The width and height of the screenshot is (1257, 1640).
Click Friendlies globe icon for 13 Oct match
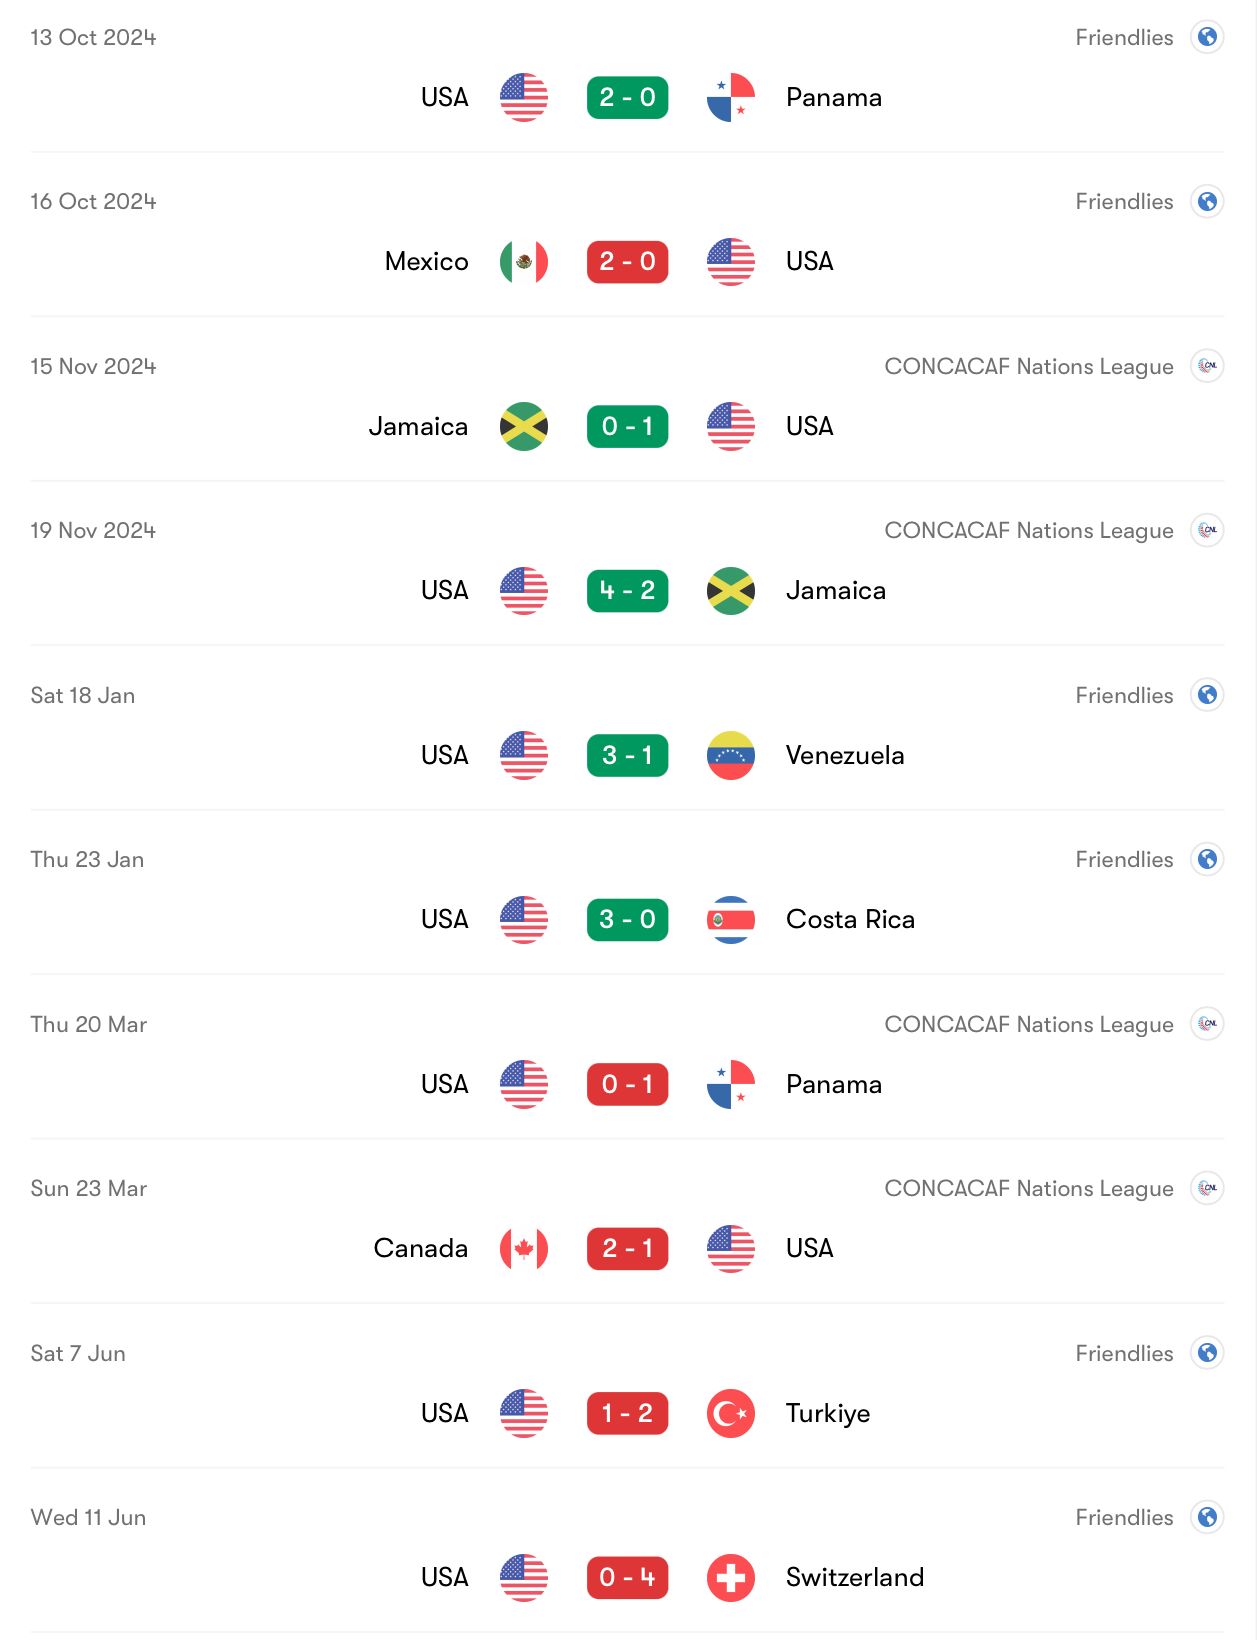(x=1207, y=37)
